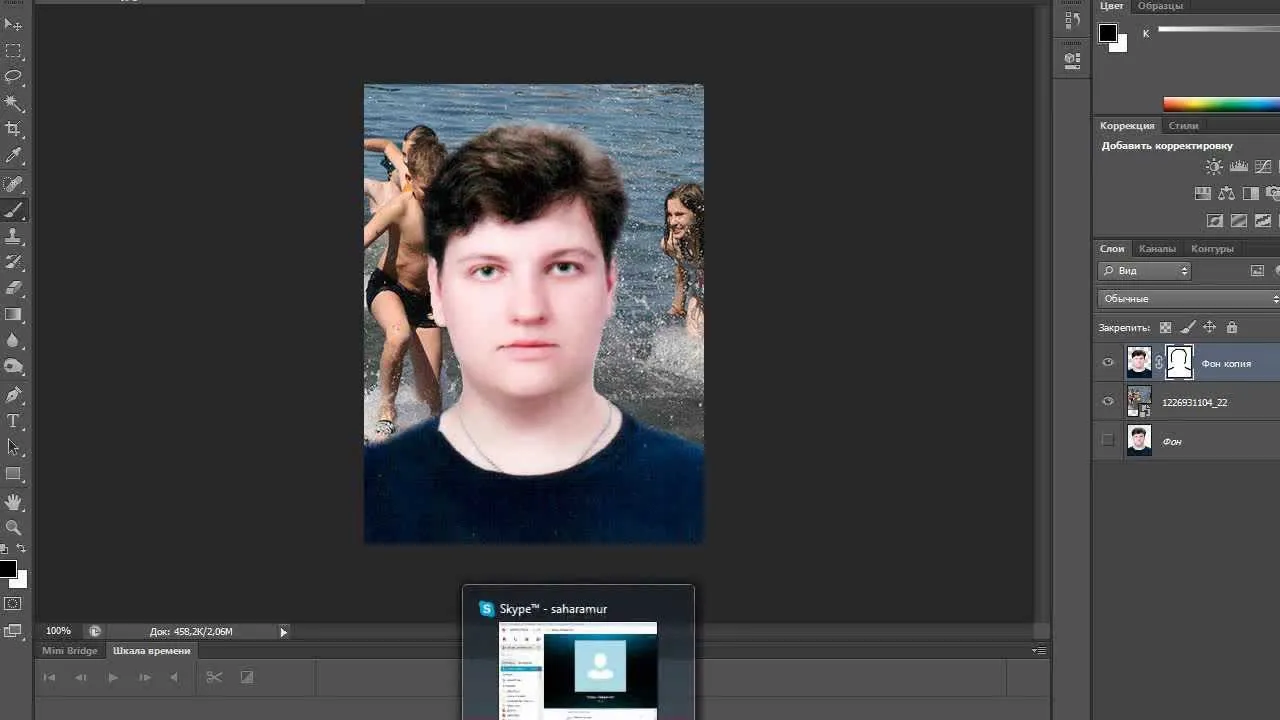Add Brightness/Contrast adjustment

[1214, 167]
